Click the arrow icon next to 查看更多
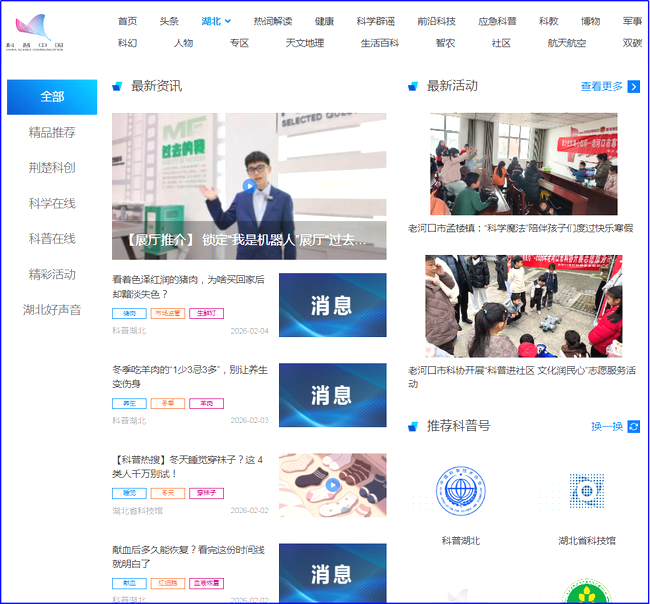The width and height of the screenshot is (650, 604). 633,87
